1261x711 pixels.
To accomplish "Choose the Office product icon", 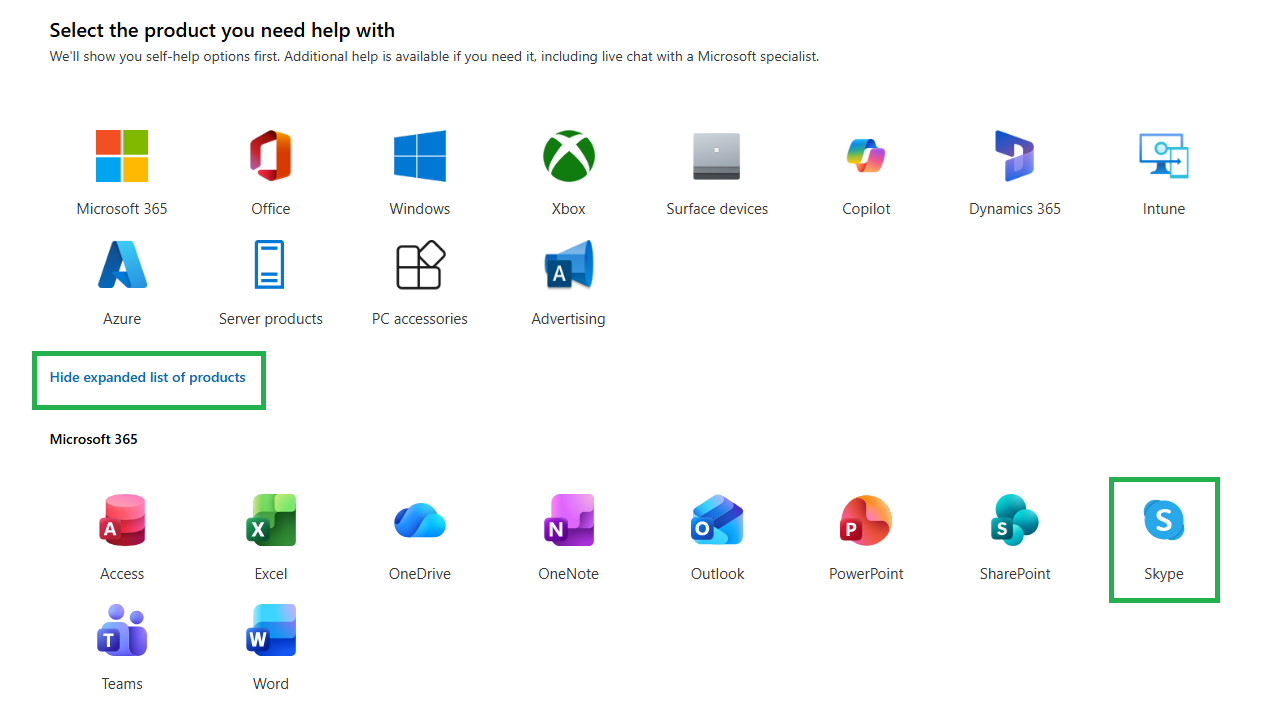I will tap(270, 156).
